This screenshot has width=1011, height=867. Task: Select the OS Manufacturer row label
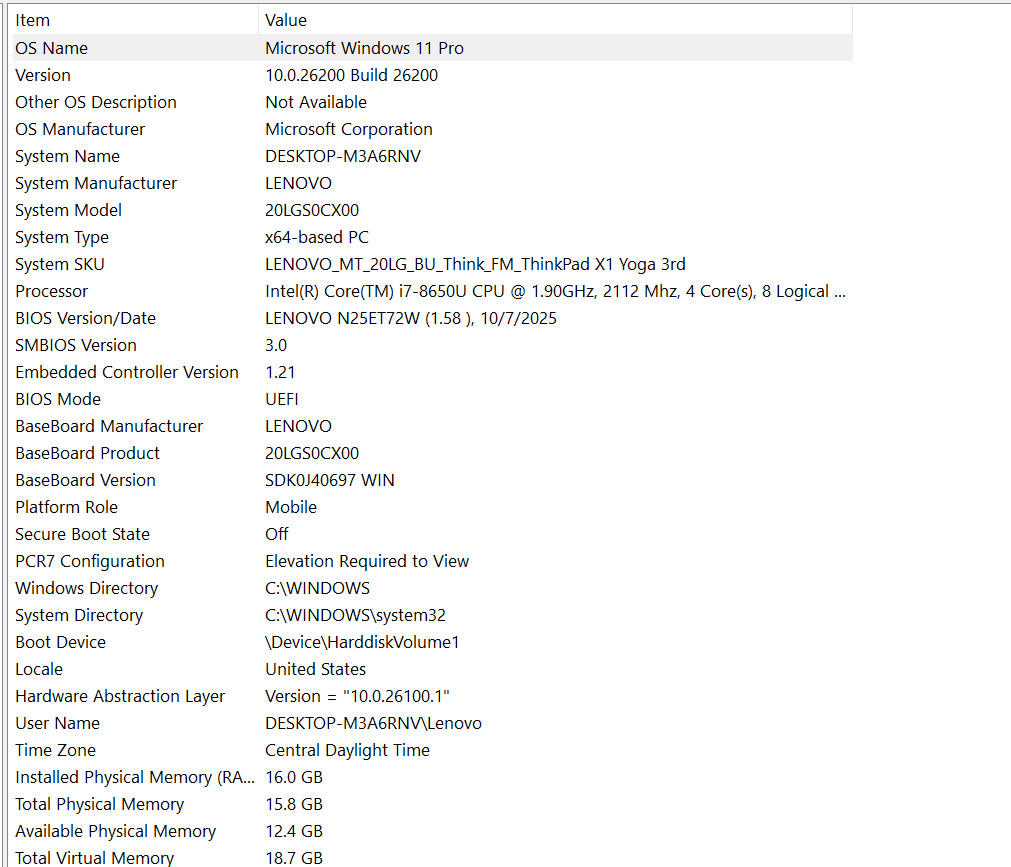[x=80, y=130]
